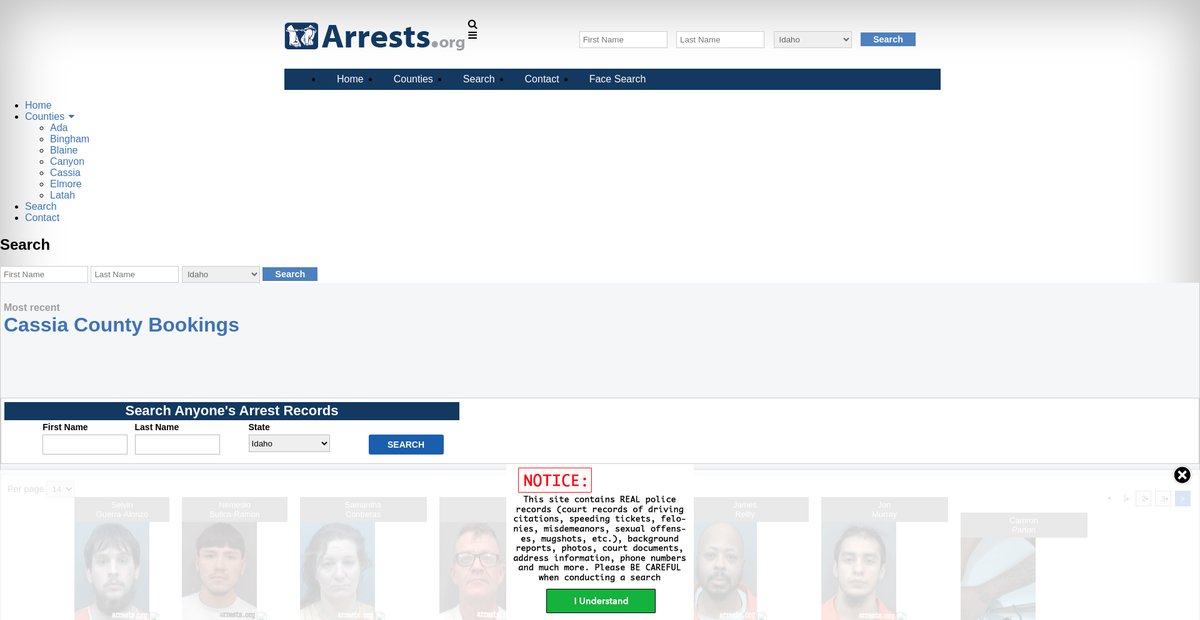
Task: Open State dropdown in Arrest Records form
Action: click(289, 443)
